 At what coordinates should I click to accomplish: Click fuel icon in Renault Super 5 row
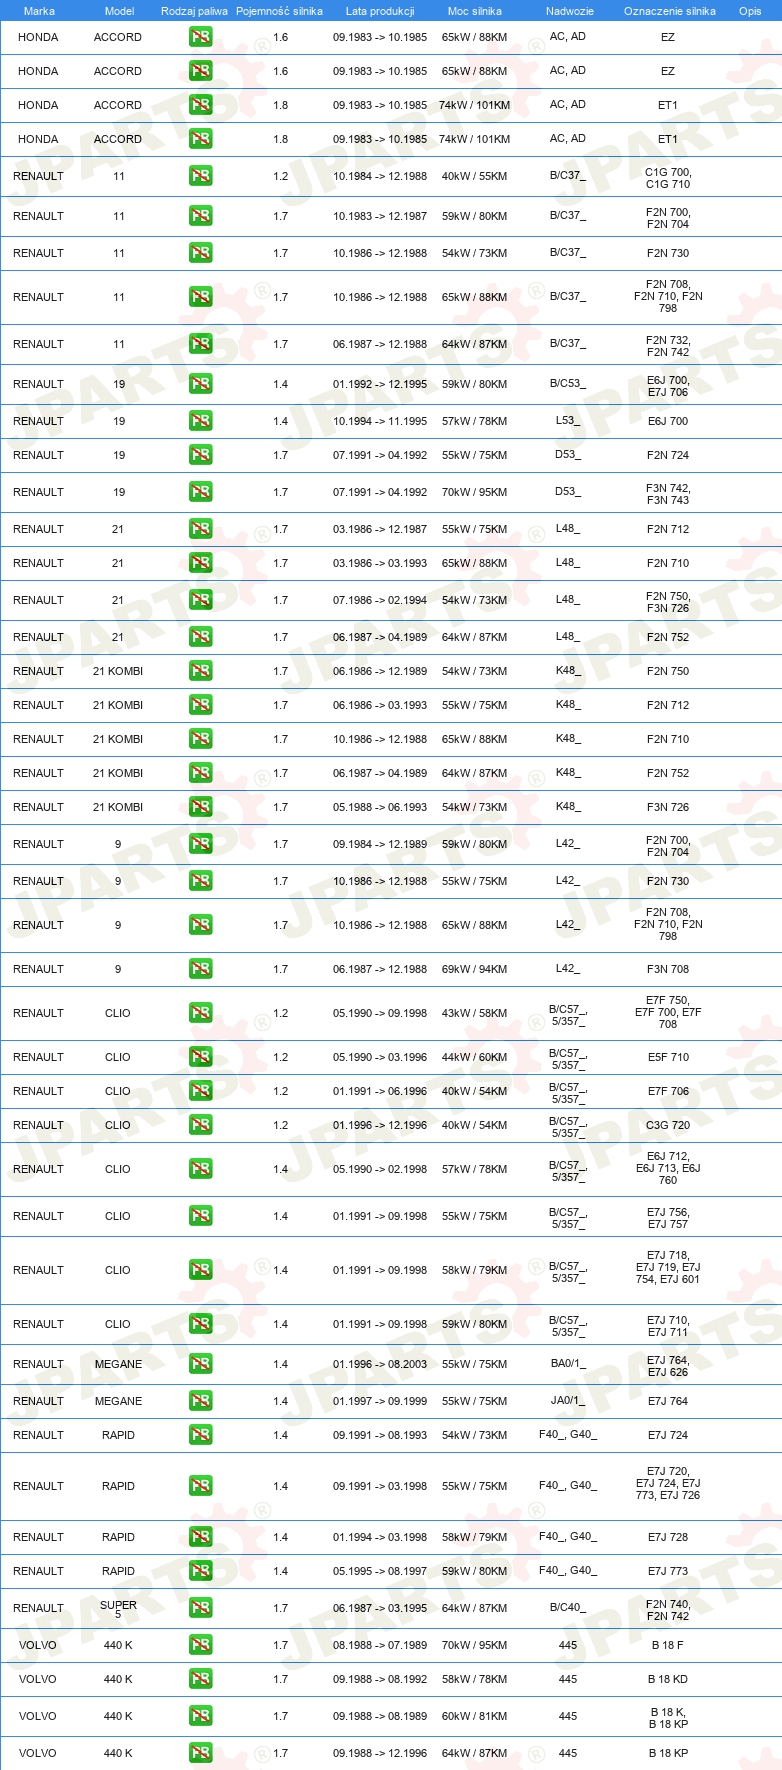[x=200, y=1608]
